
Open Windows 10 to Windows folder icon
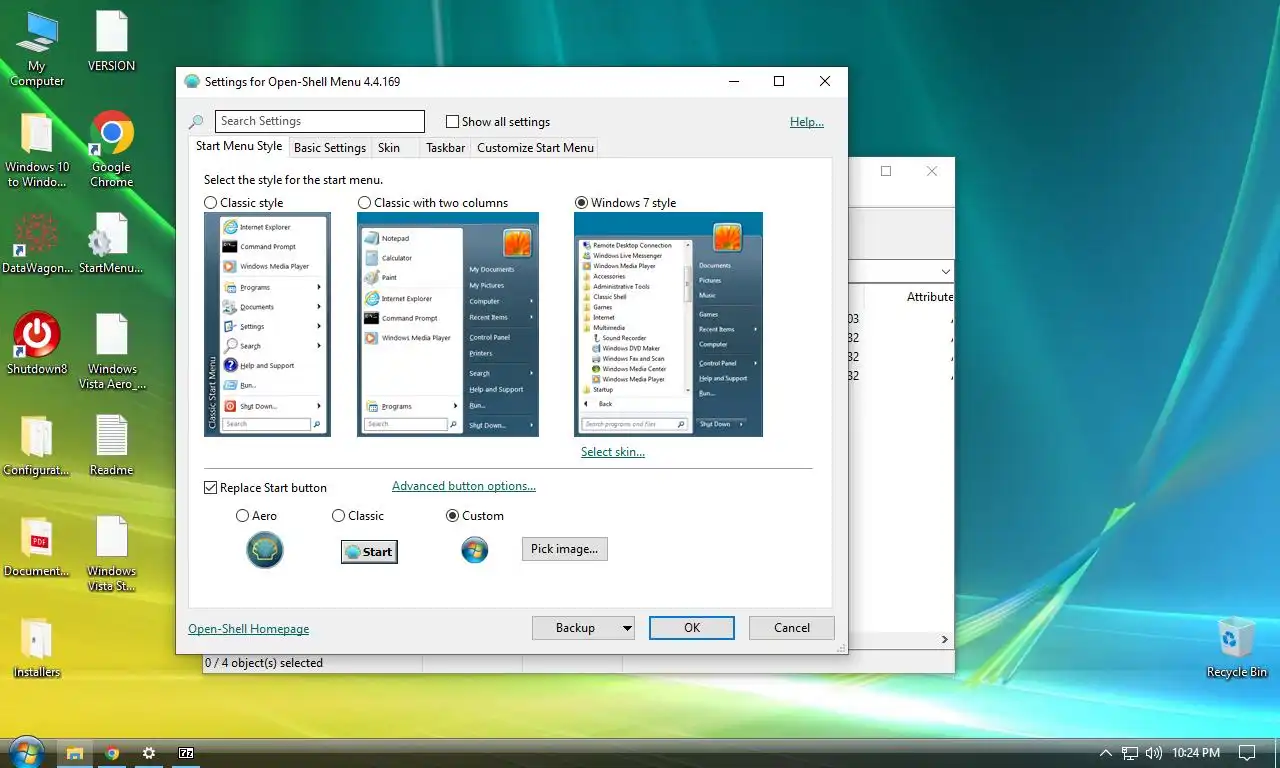coord(37,150)
